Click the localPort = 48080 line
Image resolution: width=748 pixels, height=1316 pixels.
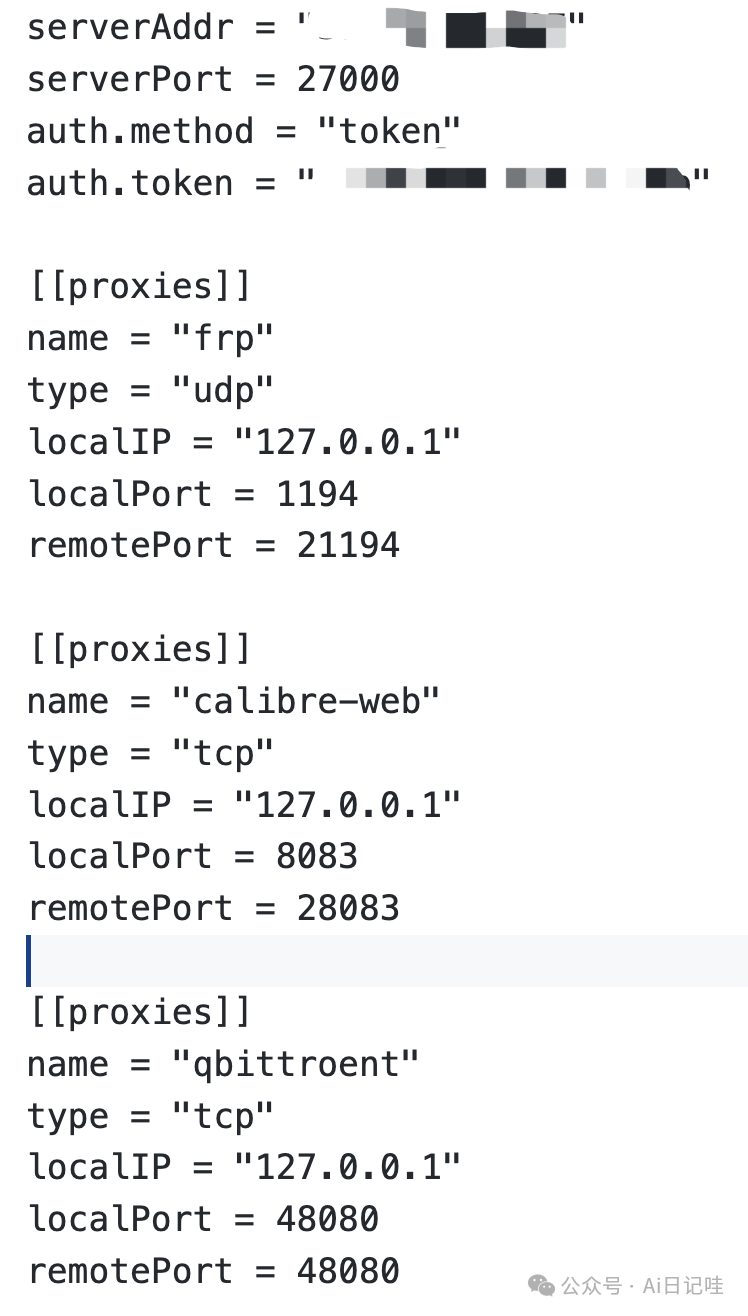[x=203, y=1220]
